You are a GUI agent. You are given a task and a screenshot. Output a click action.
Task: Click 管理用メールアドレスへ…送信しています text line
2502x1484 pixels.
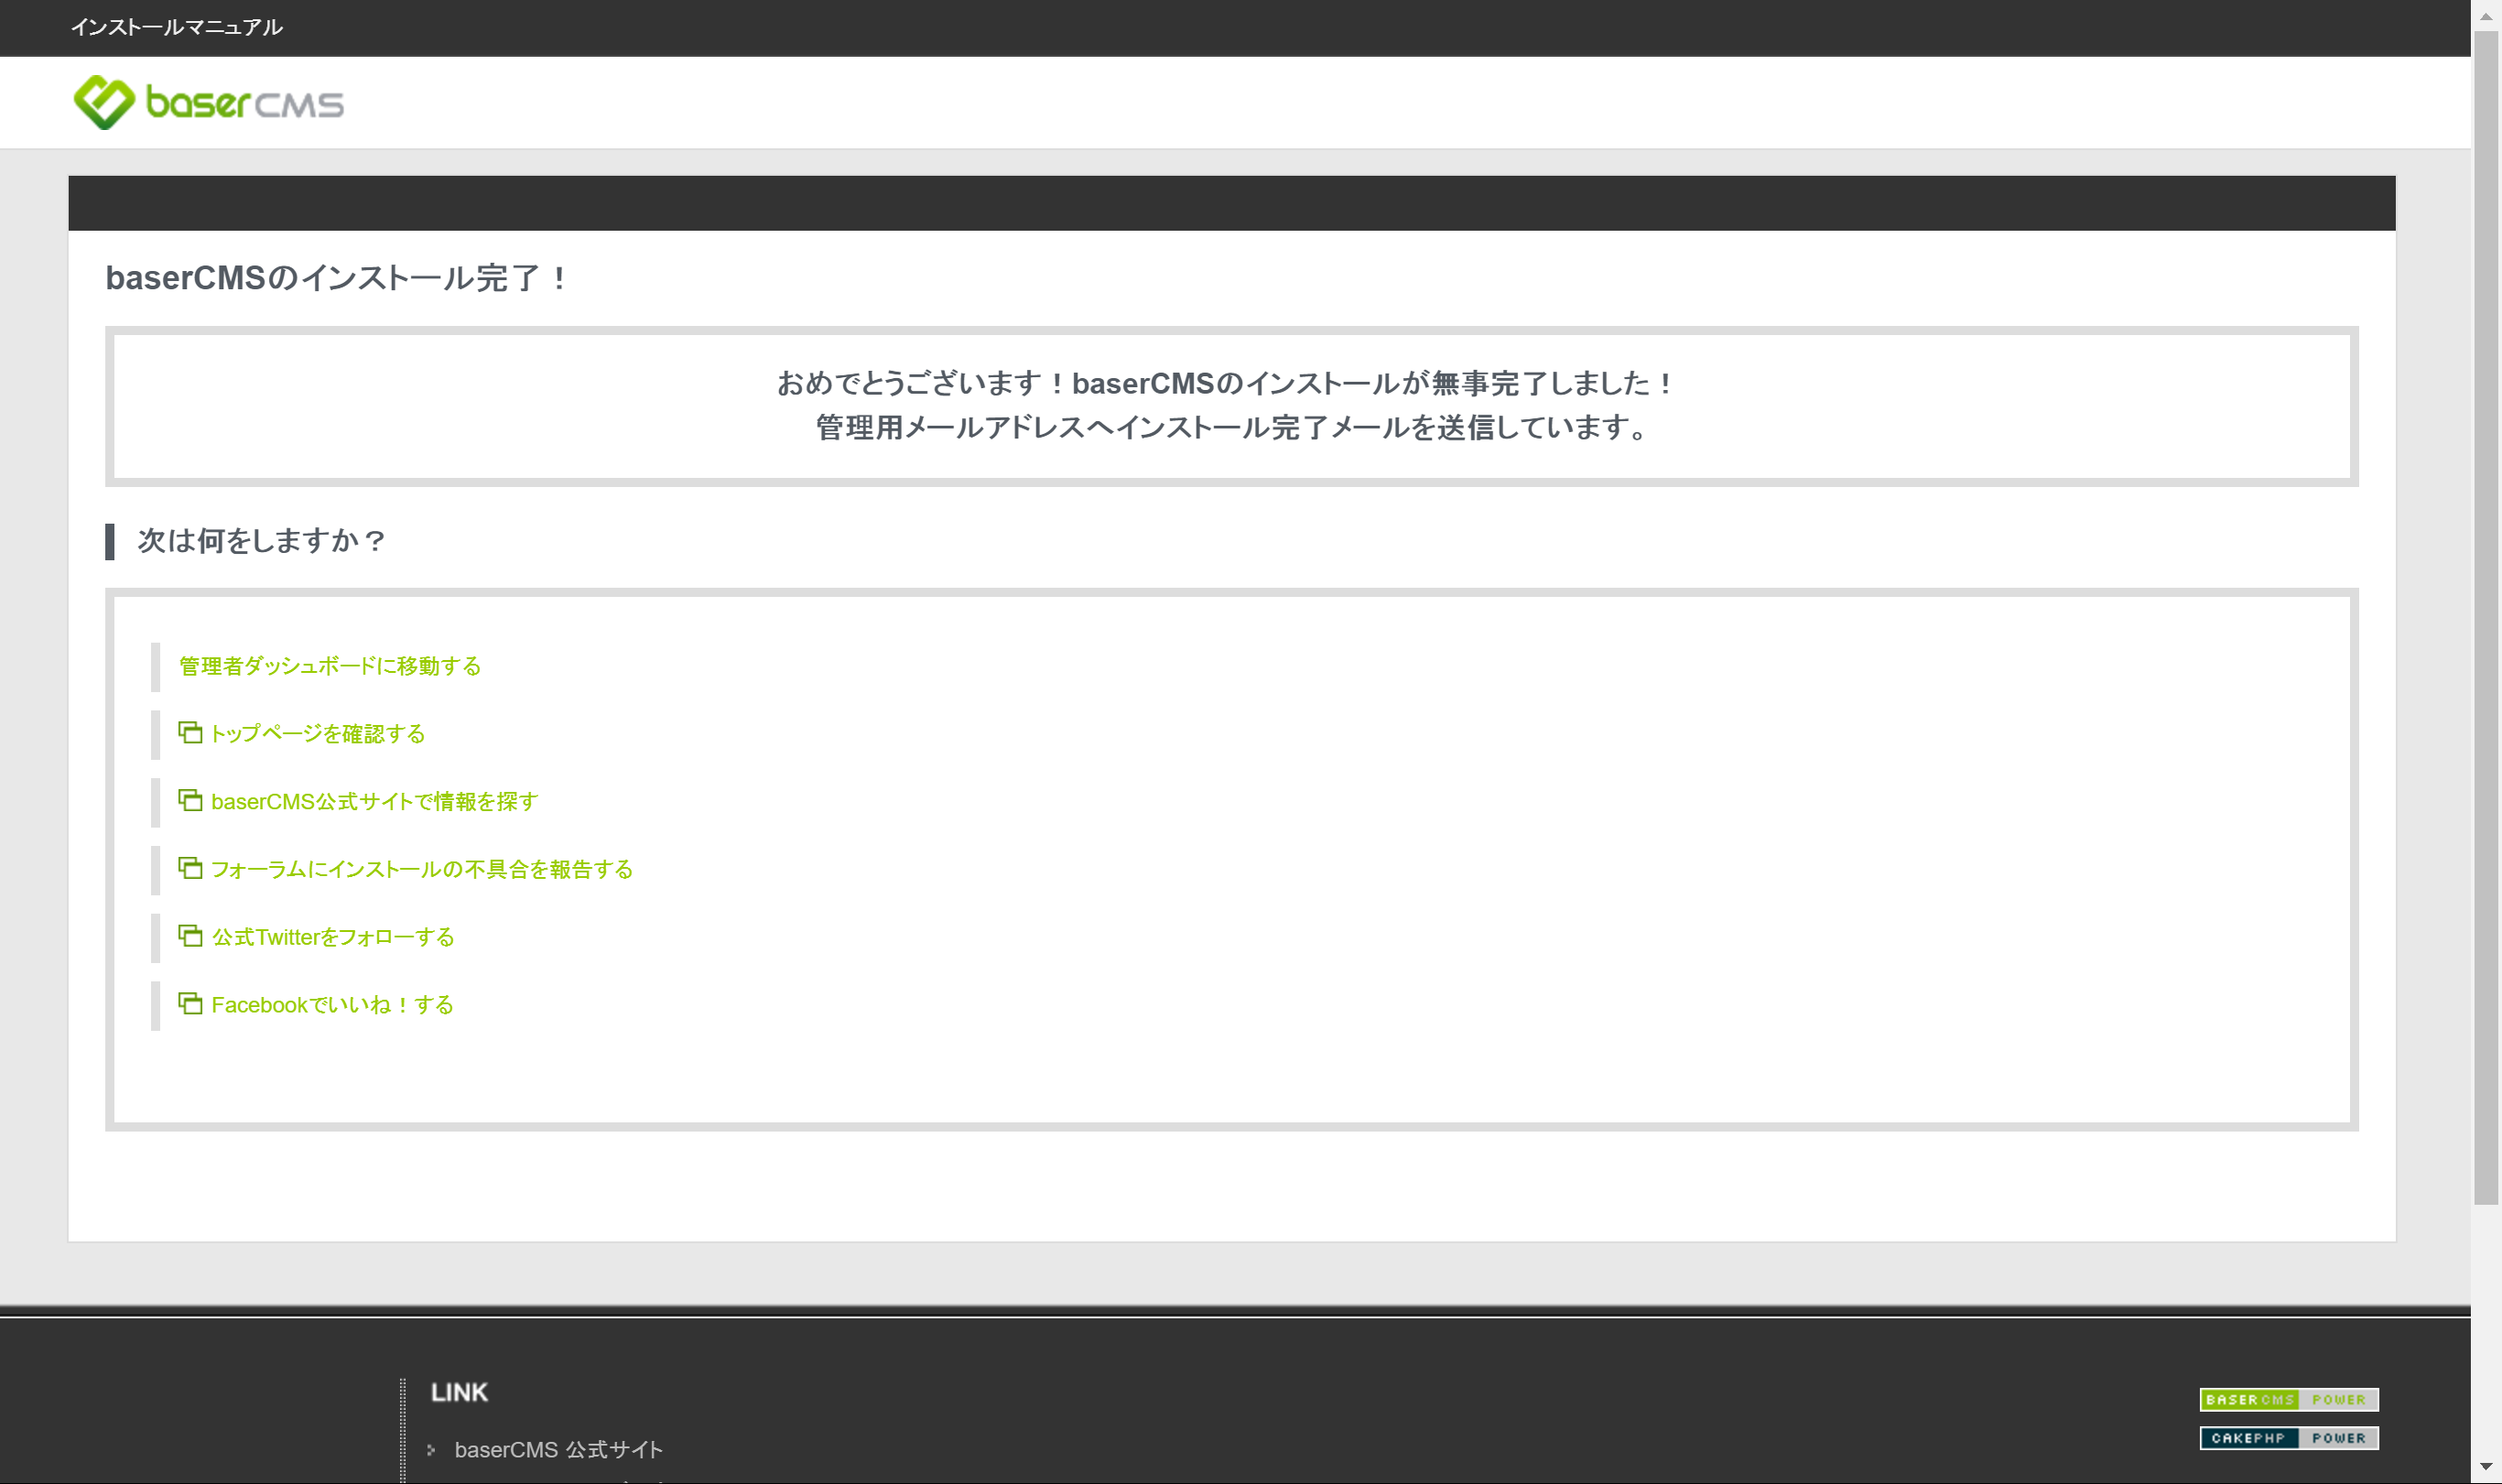(1231, 428)
